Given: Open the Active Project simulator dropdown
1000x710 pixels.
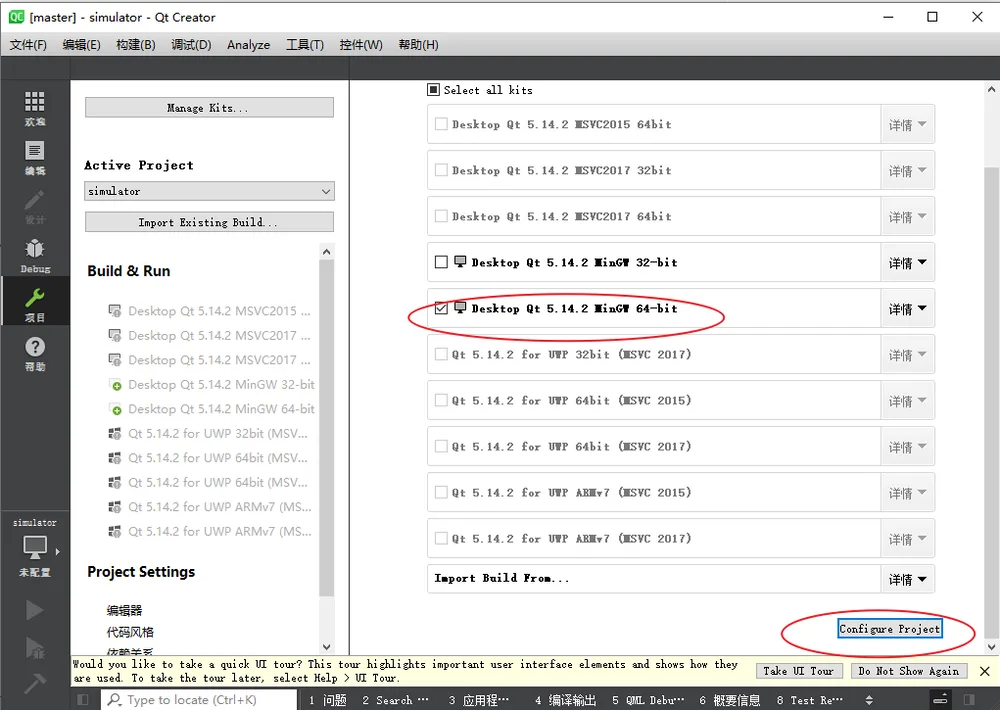Looking at the screenshot, I should [209, 191].
